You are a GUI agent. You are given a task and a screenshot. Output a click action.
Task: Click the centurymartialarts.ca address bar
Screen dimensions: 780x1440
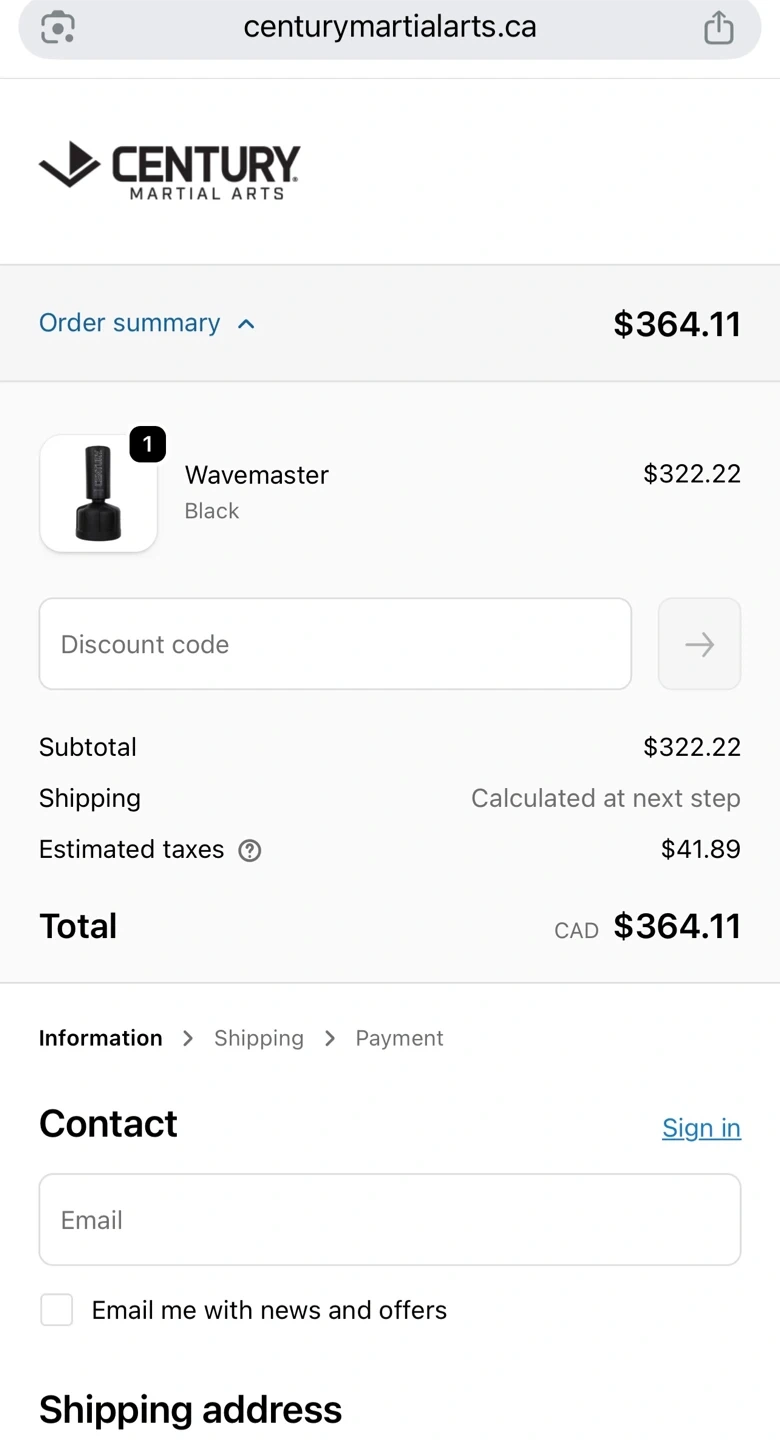coord(390,27)
